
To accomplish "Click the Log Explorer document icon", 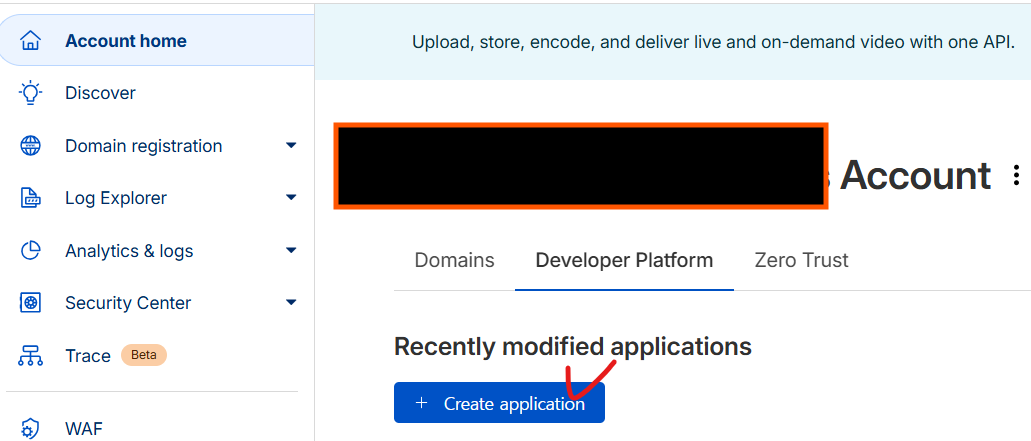I will click(x=30, y=198).
